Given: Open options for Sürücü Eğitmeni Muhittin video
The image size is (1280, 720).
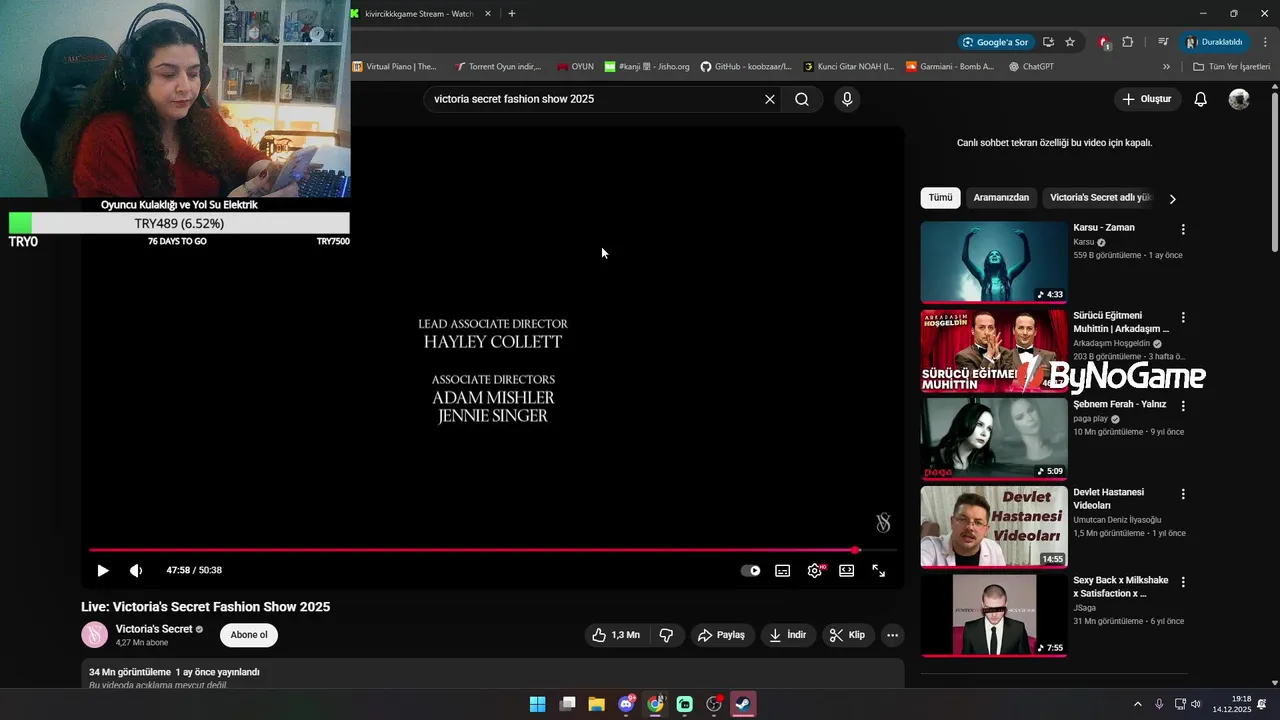Looking at the screenshot, I should 1183,317.
